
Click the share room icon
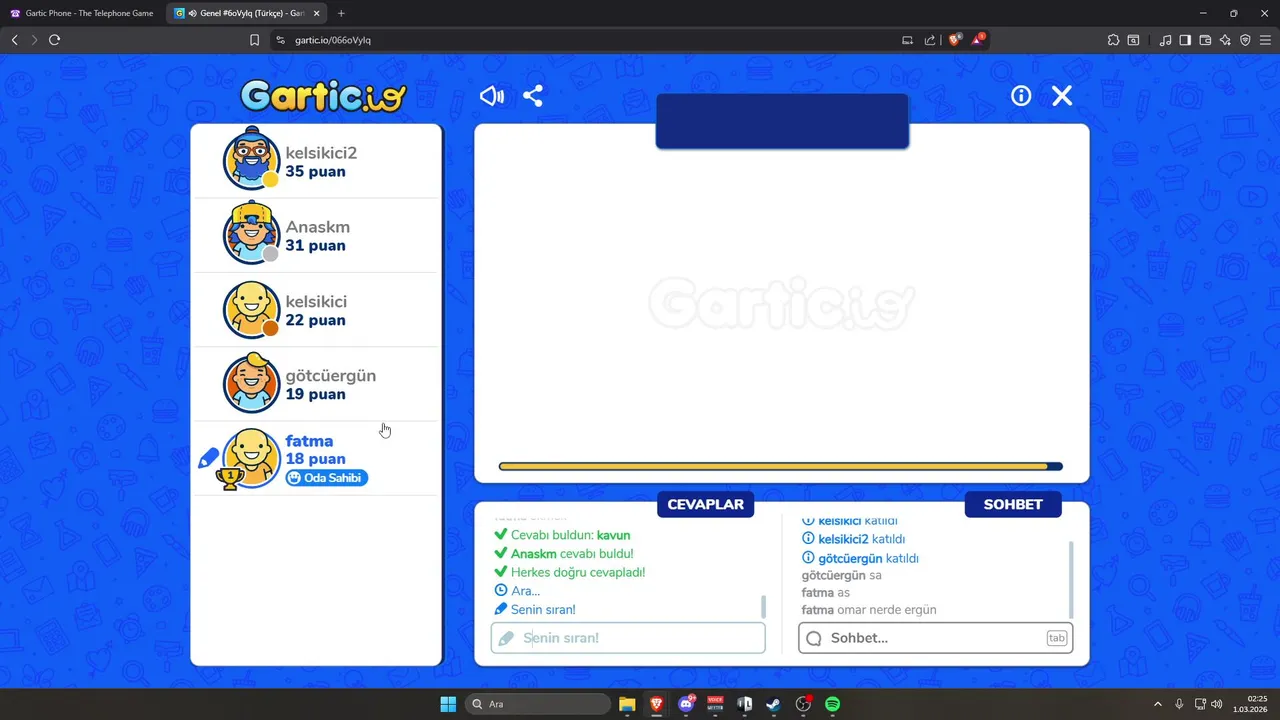tap(533, 96)
